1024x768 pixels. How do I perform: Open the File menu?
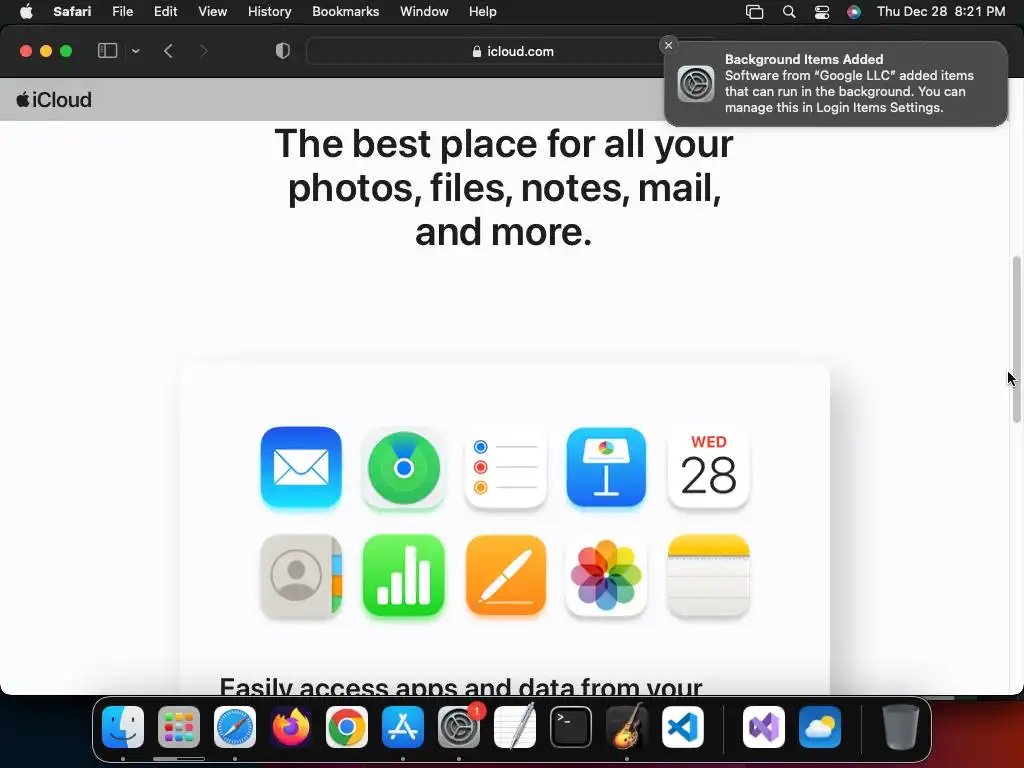tap(123, 12)
